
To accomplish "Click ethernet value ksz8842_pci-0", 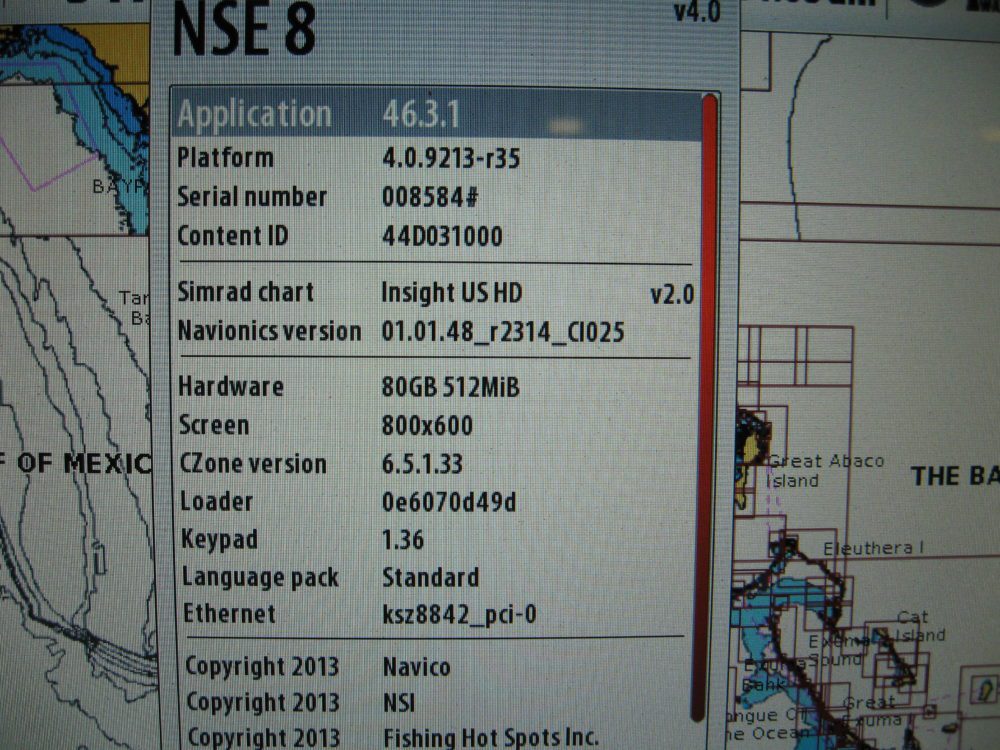I will coord(459,615).
